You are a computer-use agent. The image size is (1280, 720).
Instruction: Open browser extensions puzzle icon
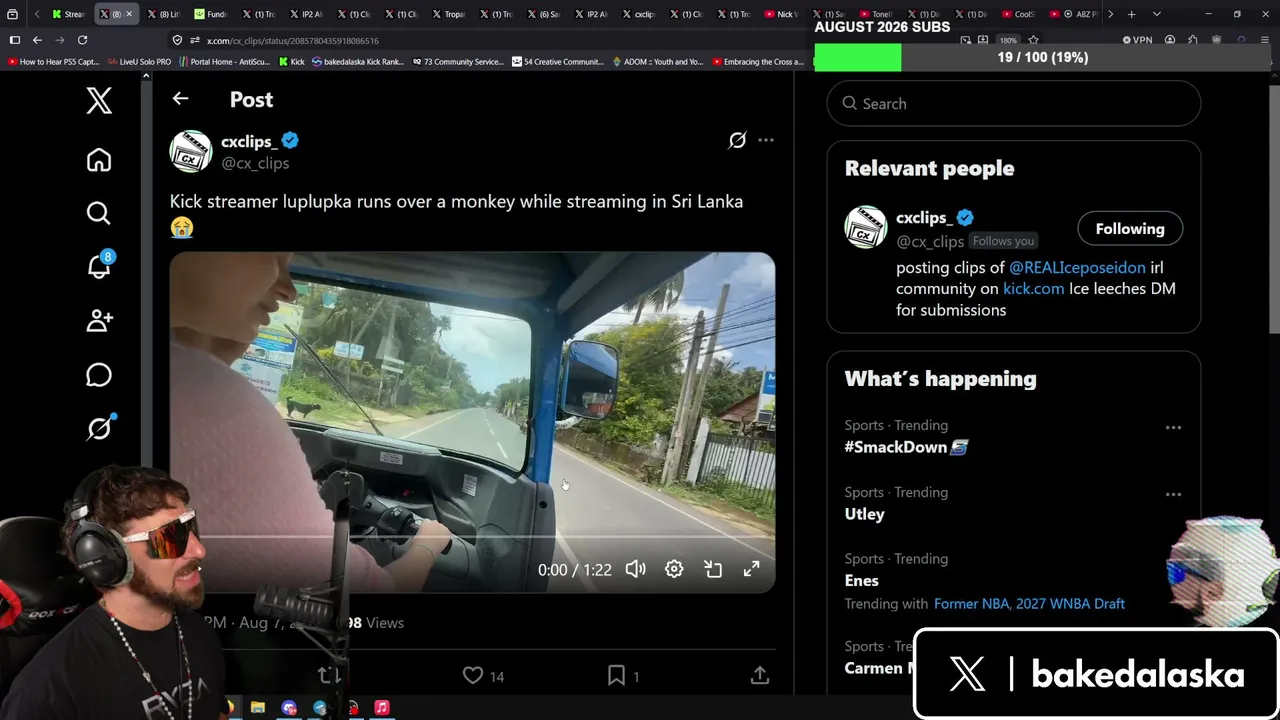(1193, 40)
